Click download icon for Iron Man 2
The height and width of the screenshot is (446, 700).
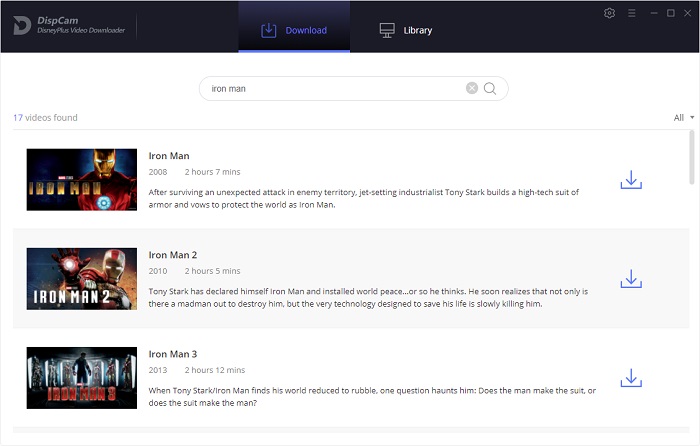630,279
